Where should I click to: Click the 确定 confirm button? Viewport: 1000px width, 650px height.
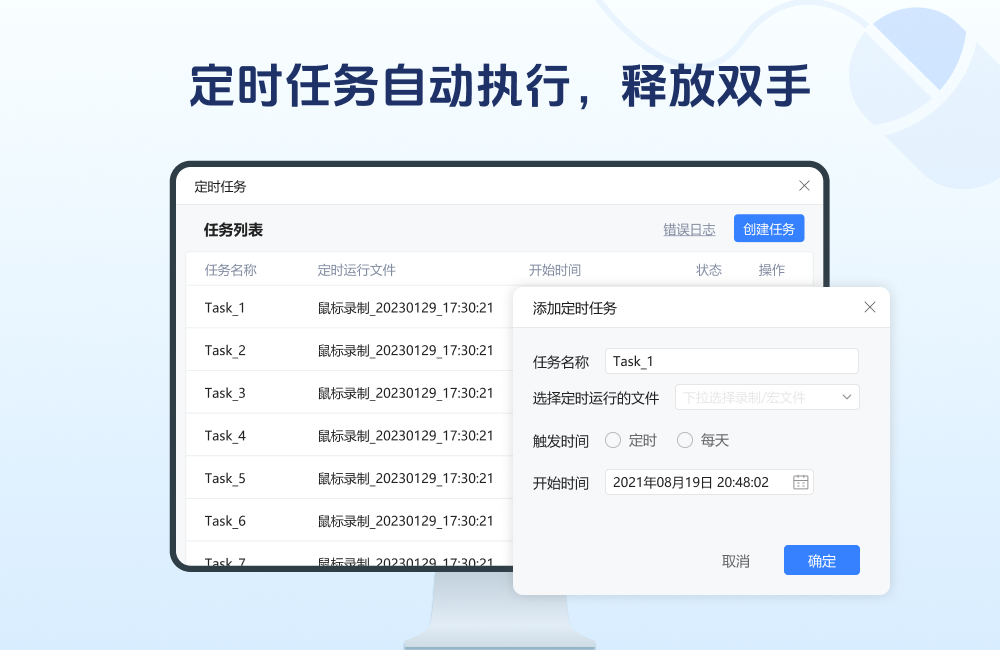pos(821,560)
